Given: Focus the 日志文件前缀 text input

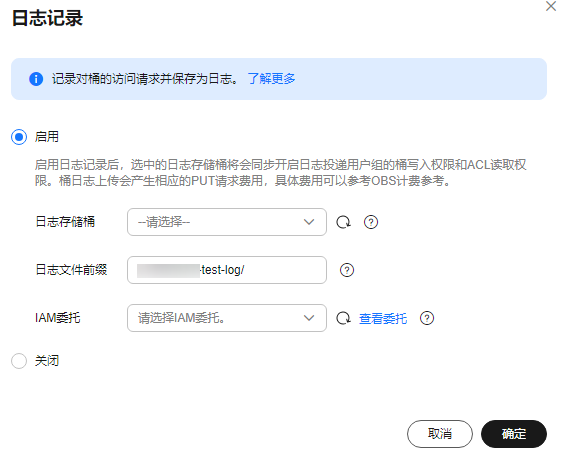Looking at the screenshot, I should coord(227,270).
